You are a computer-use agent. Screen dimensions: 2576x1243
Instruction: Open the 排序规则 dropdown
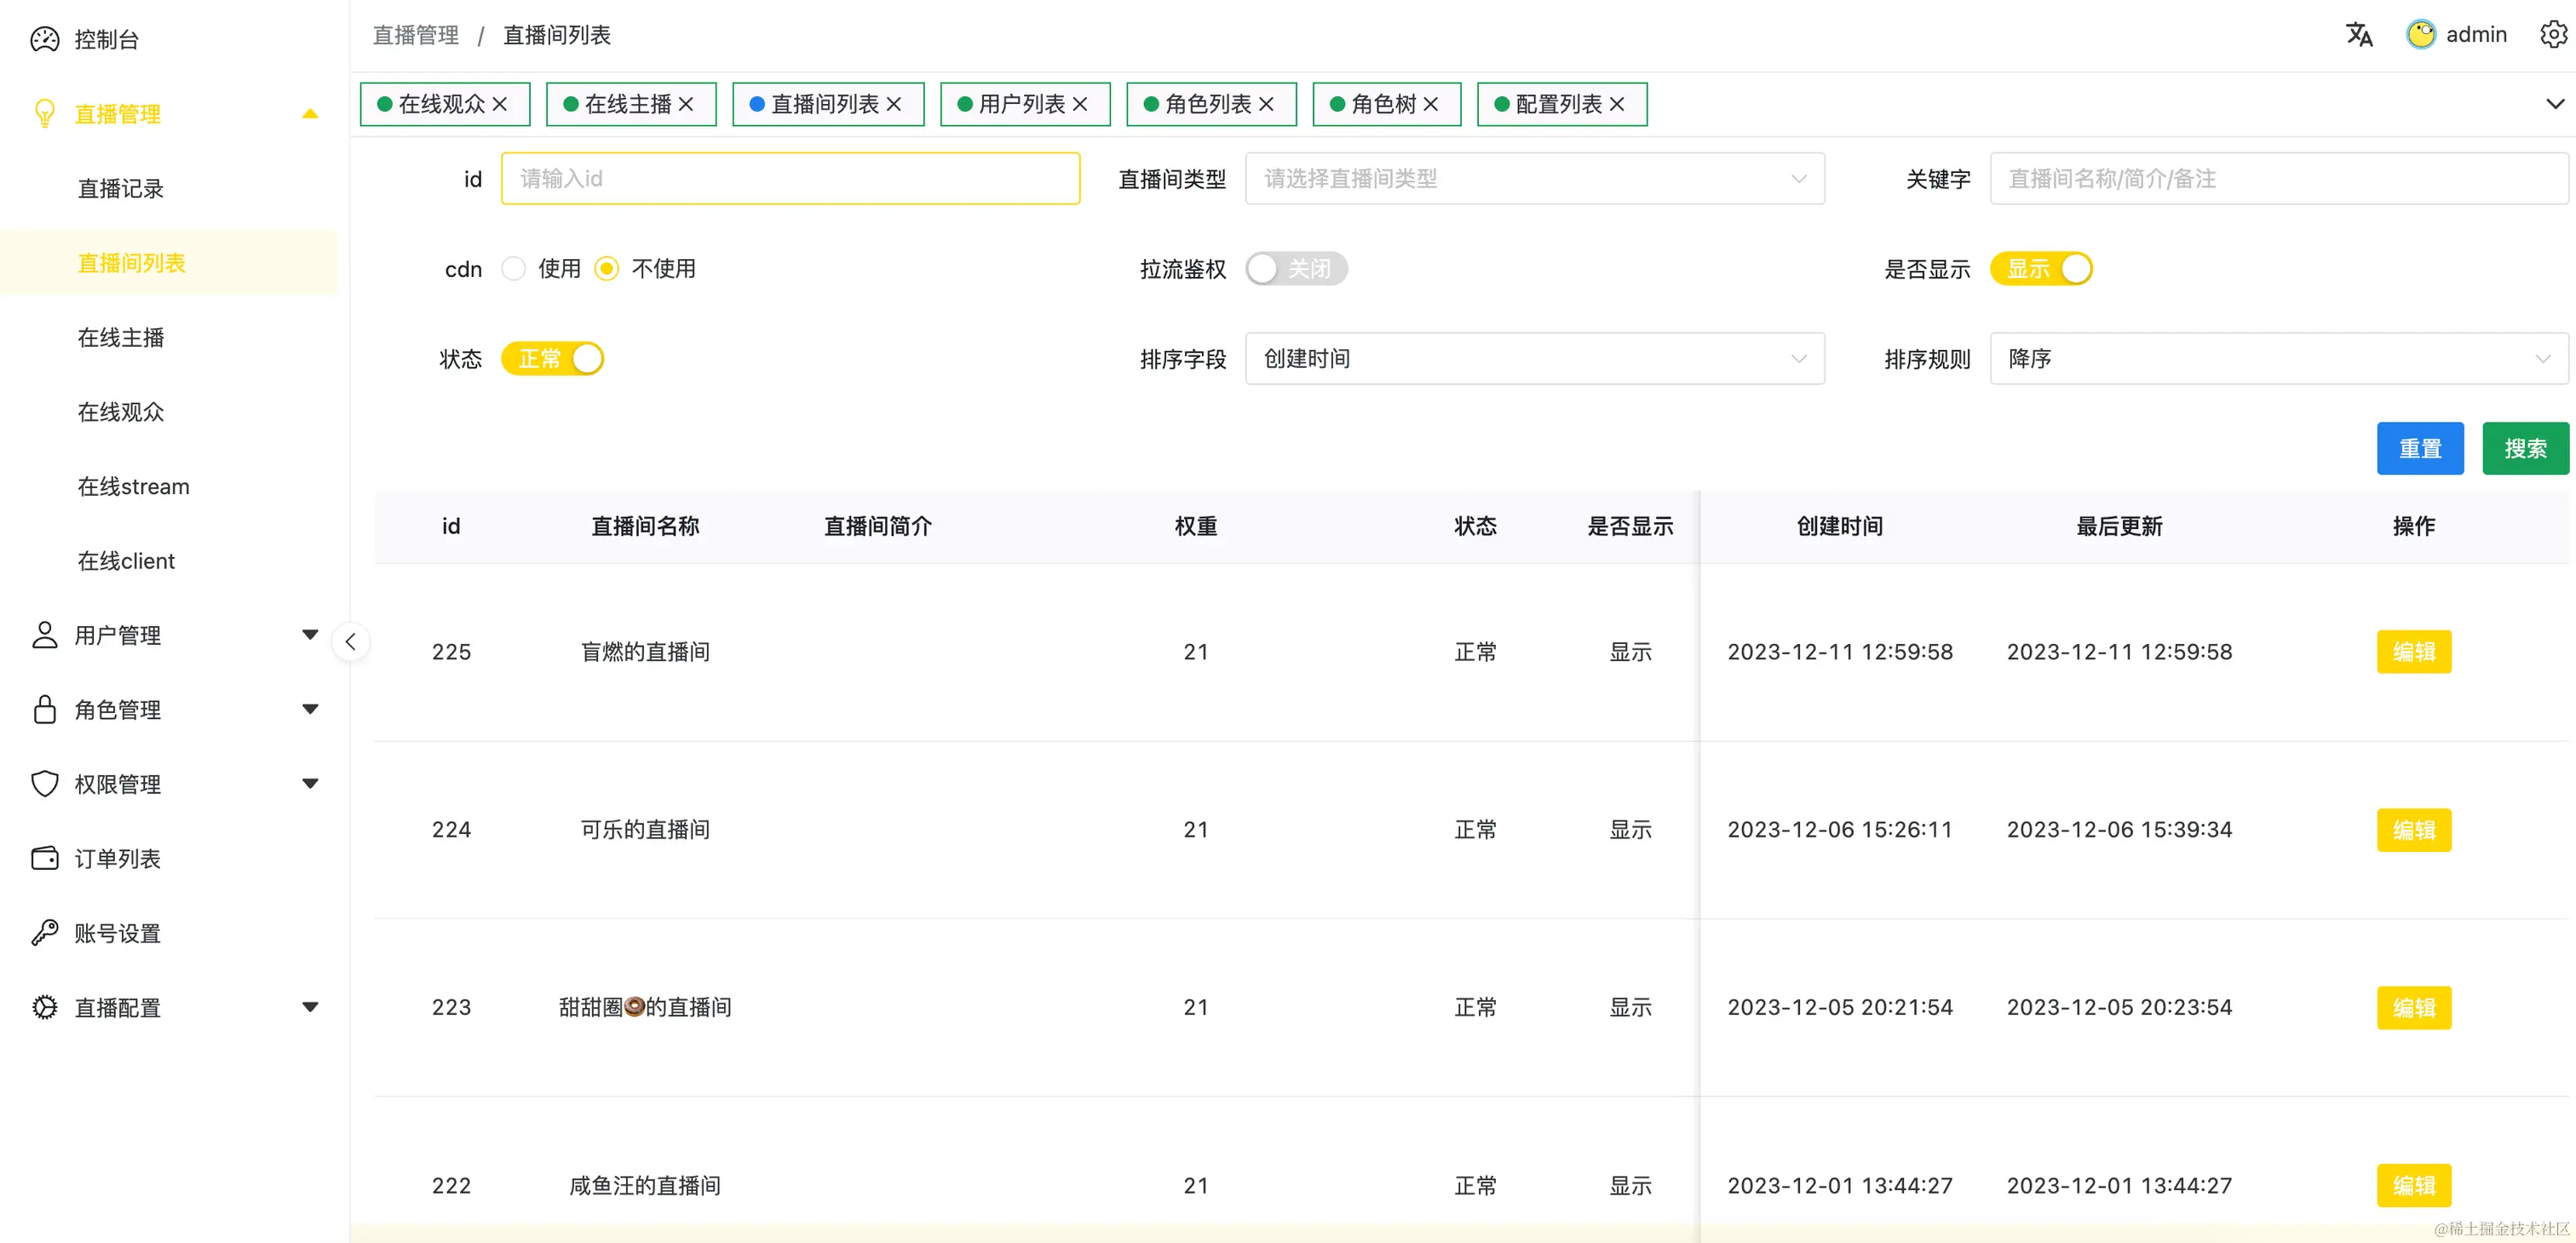[2279, 359]
